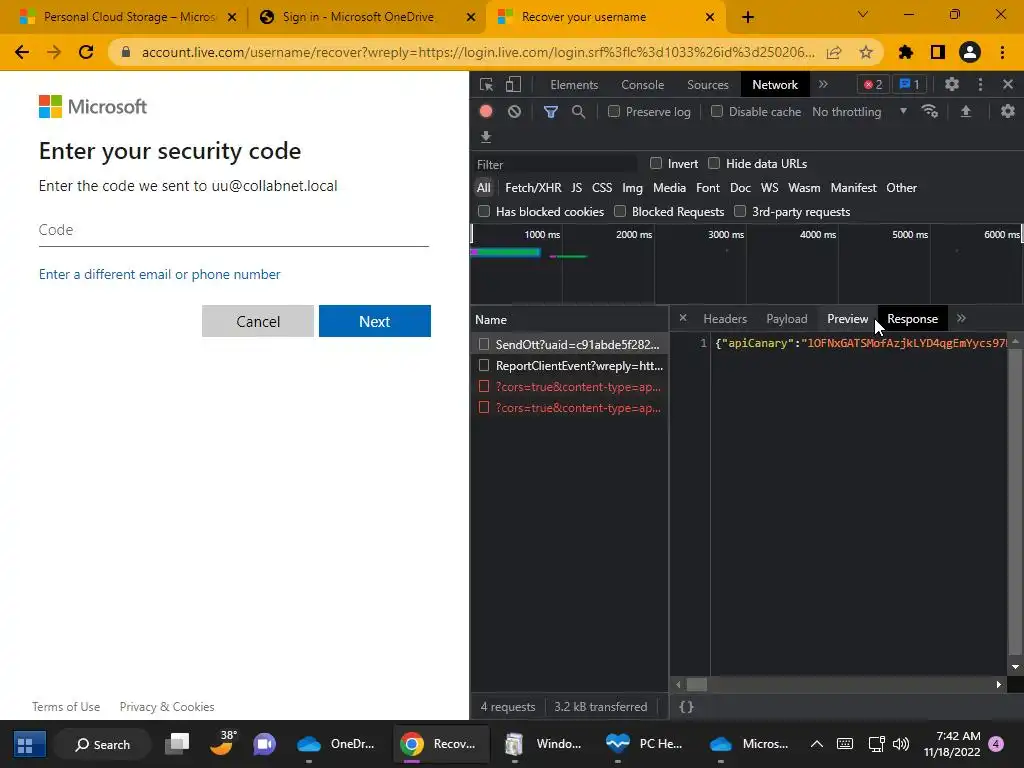The height and width of the screenshot is (768, 1024).
Task: Expand more request detail tabs chevron
Action: click(x=961, y=318)
